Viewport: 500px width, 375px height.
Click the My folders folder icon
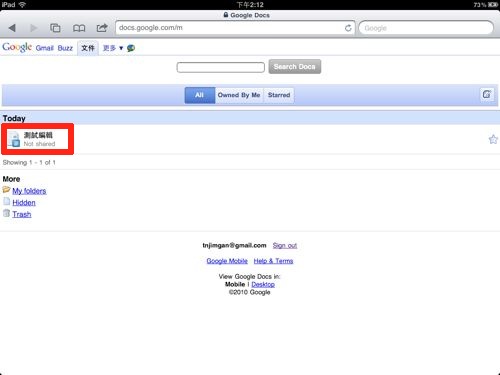point(6,190)
